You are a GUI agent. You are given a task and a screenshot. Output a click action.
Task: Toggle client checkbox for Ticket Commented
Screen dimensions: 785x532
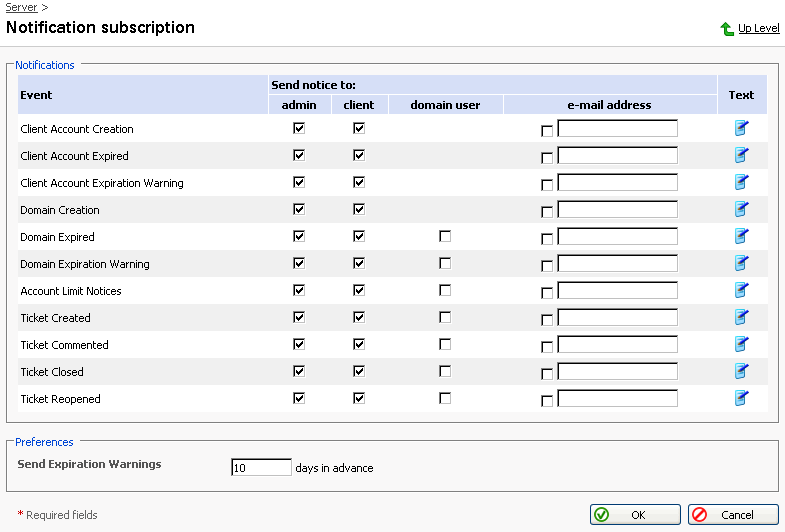pyautogui.click(x=359, y=344)
